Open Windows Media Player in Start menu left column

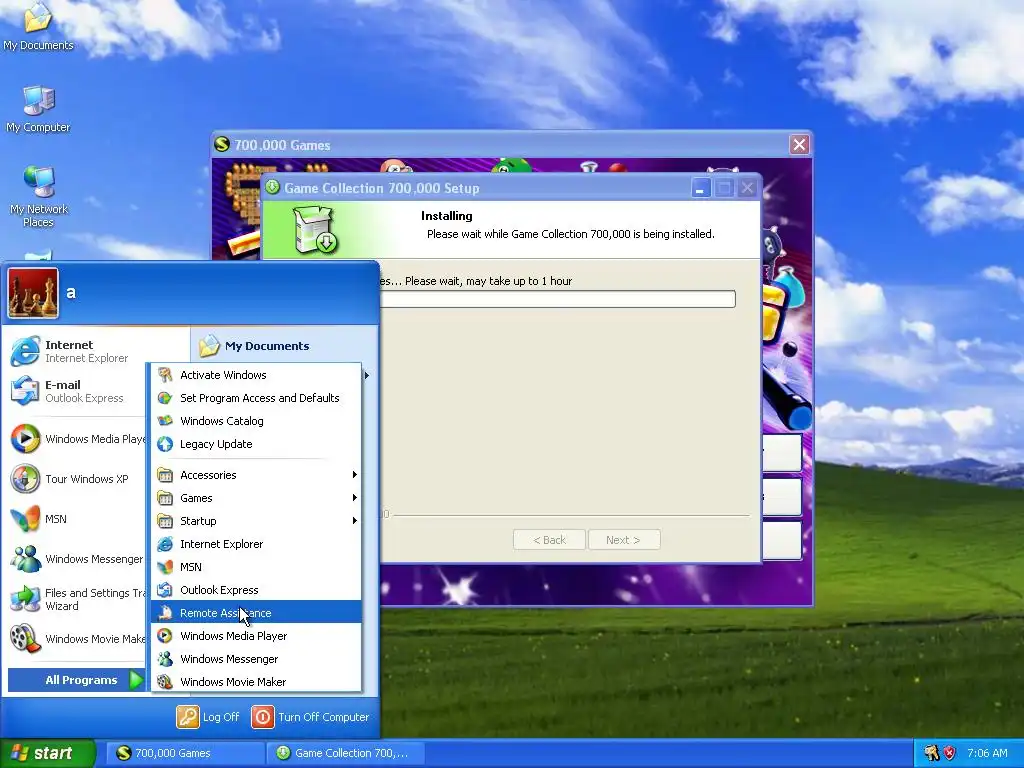(77, 439)
